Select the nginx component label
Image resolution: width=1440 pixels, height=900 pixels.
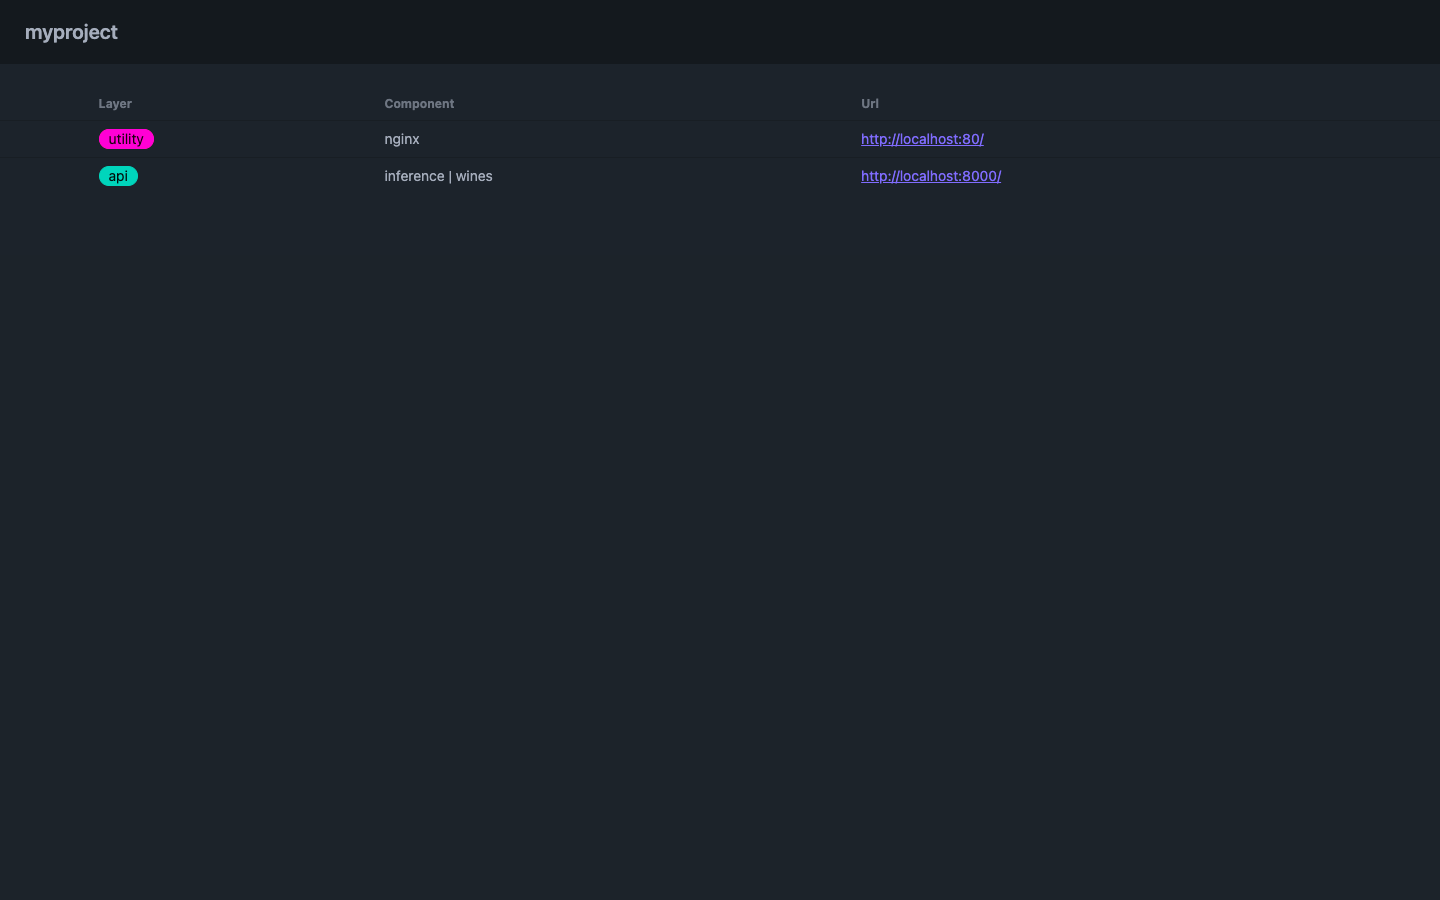click(402, 139)
